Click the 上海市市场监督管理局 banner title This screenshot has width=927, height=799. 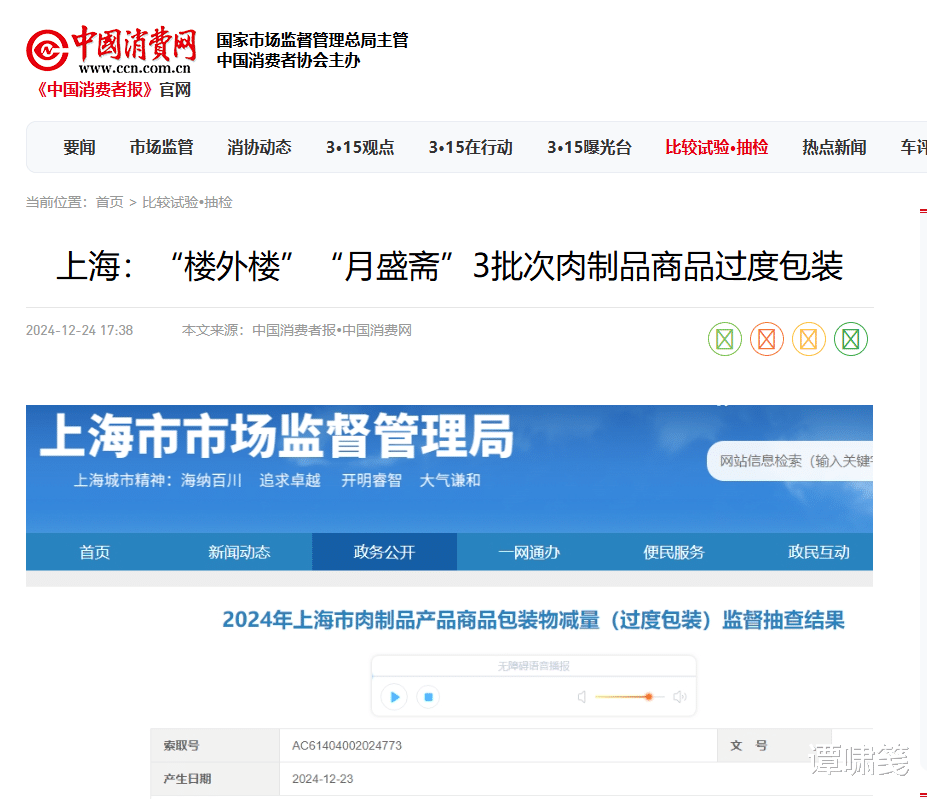pos(277,436)
